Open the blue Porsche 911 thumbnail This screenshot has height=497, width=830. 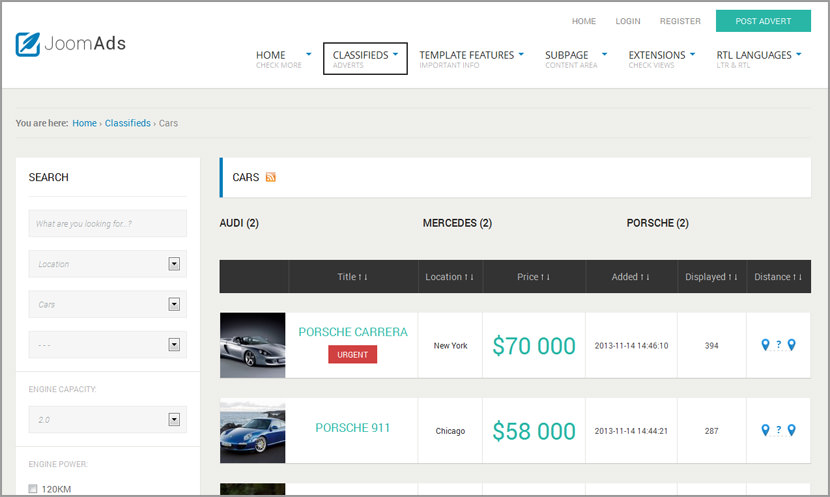pos(252,431)
